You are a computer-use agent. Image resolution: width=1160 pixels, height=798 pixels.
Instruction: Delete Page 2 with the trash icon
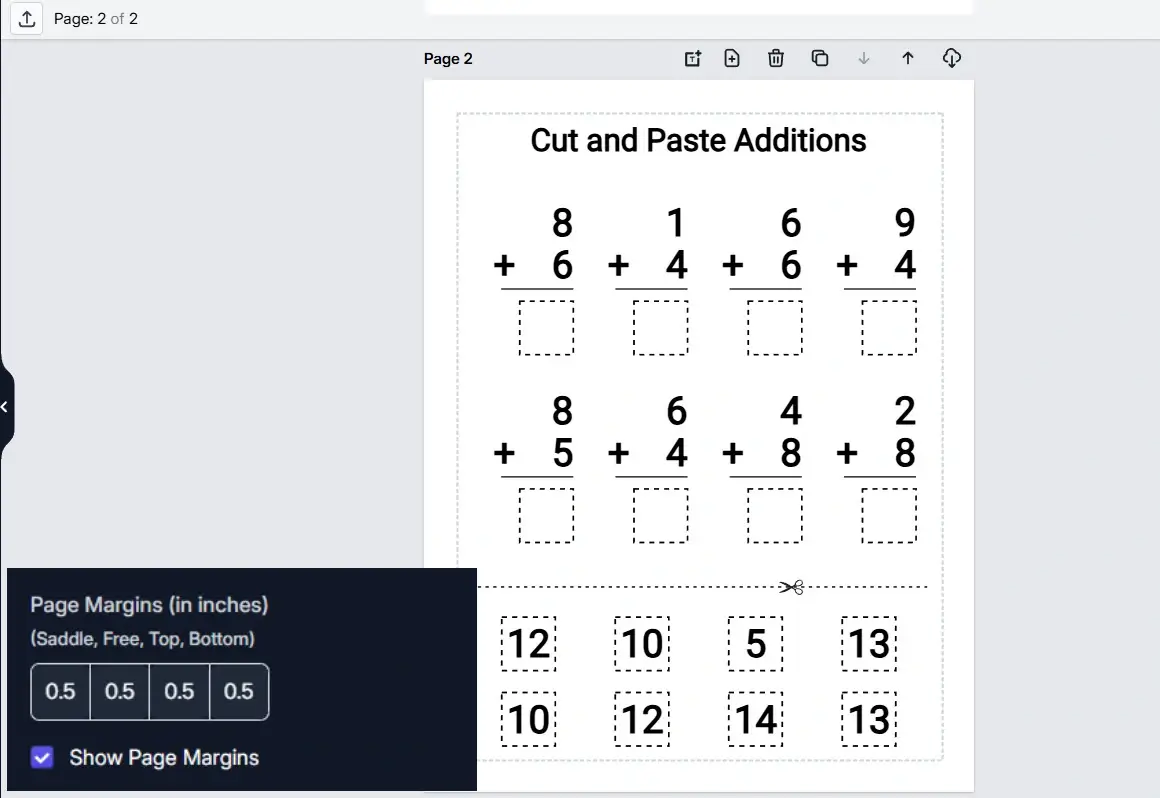[775, 58]
